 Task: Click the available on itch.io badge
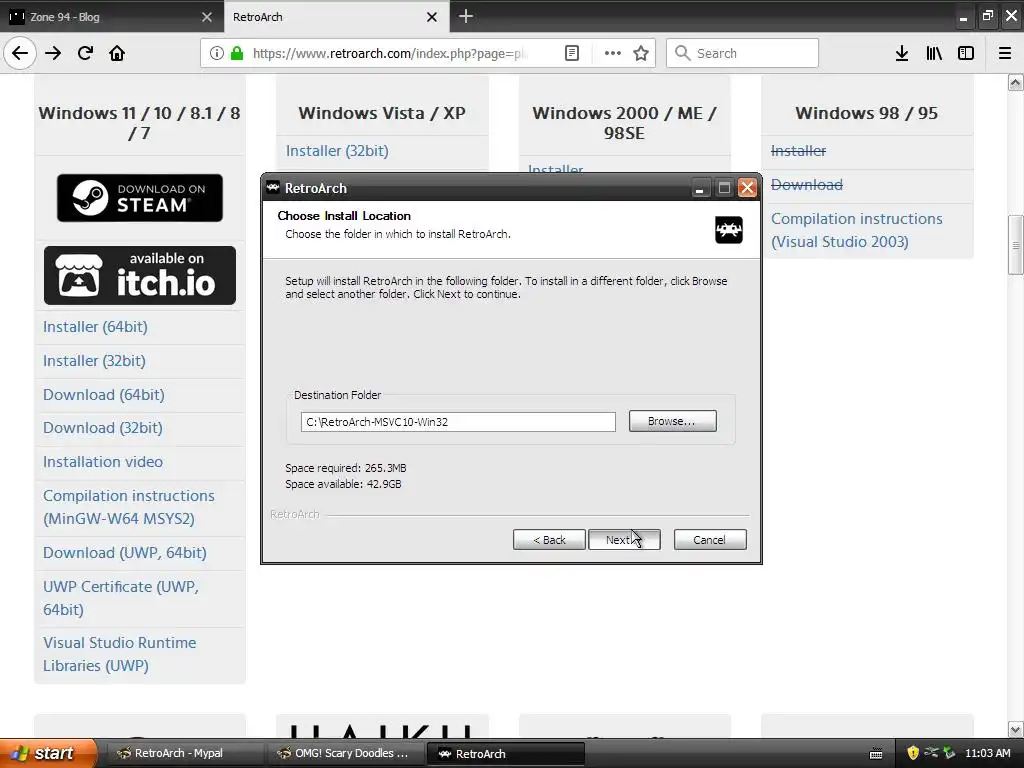(140, 276)
